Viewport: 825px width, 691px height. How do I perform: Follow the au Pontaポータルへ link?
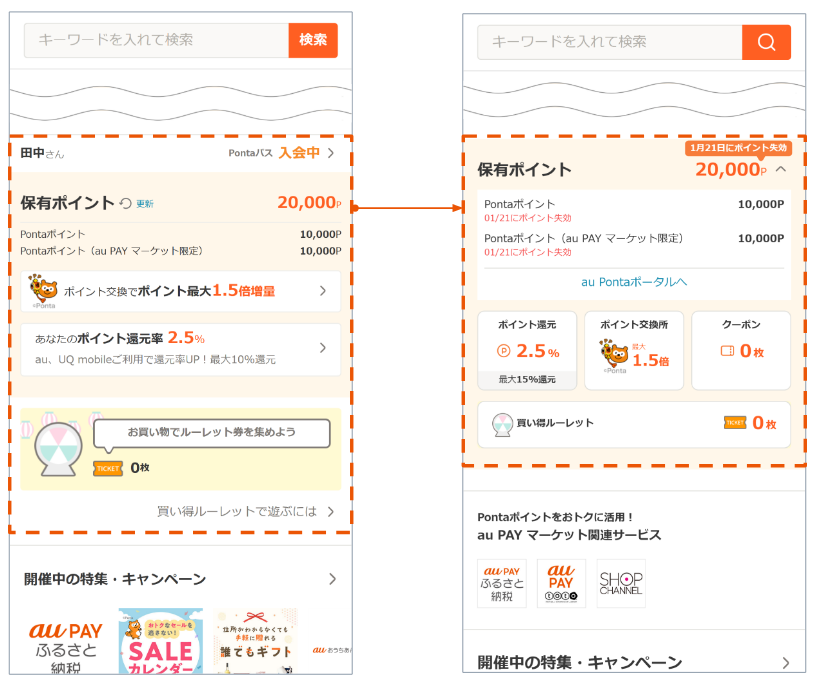click(x=634, y=282)
